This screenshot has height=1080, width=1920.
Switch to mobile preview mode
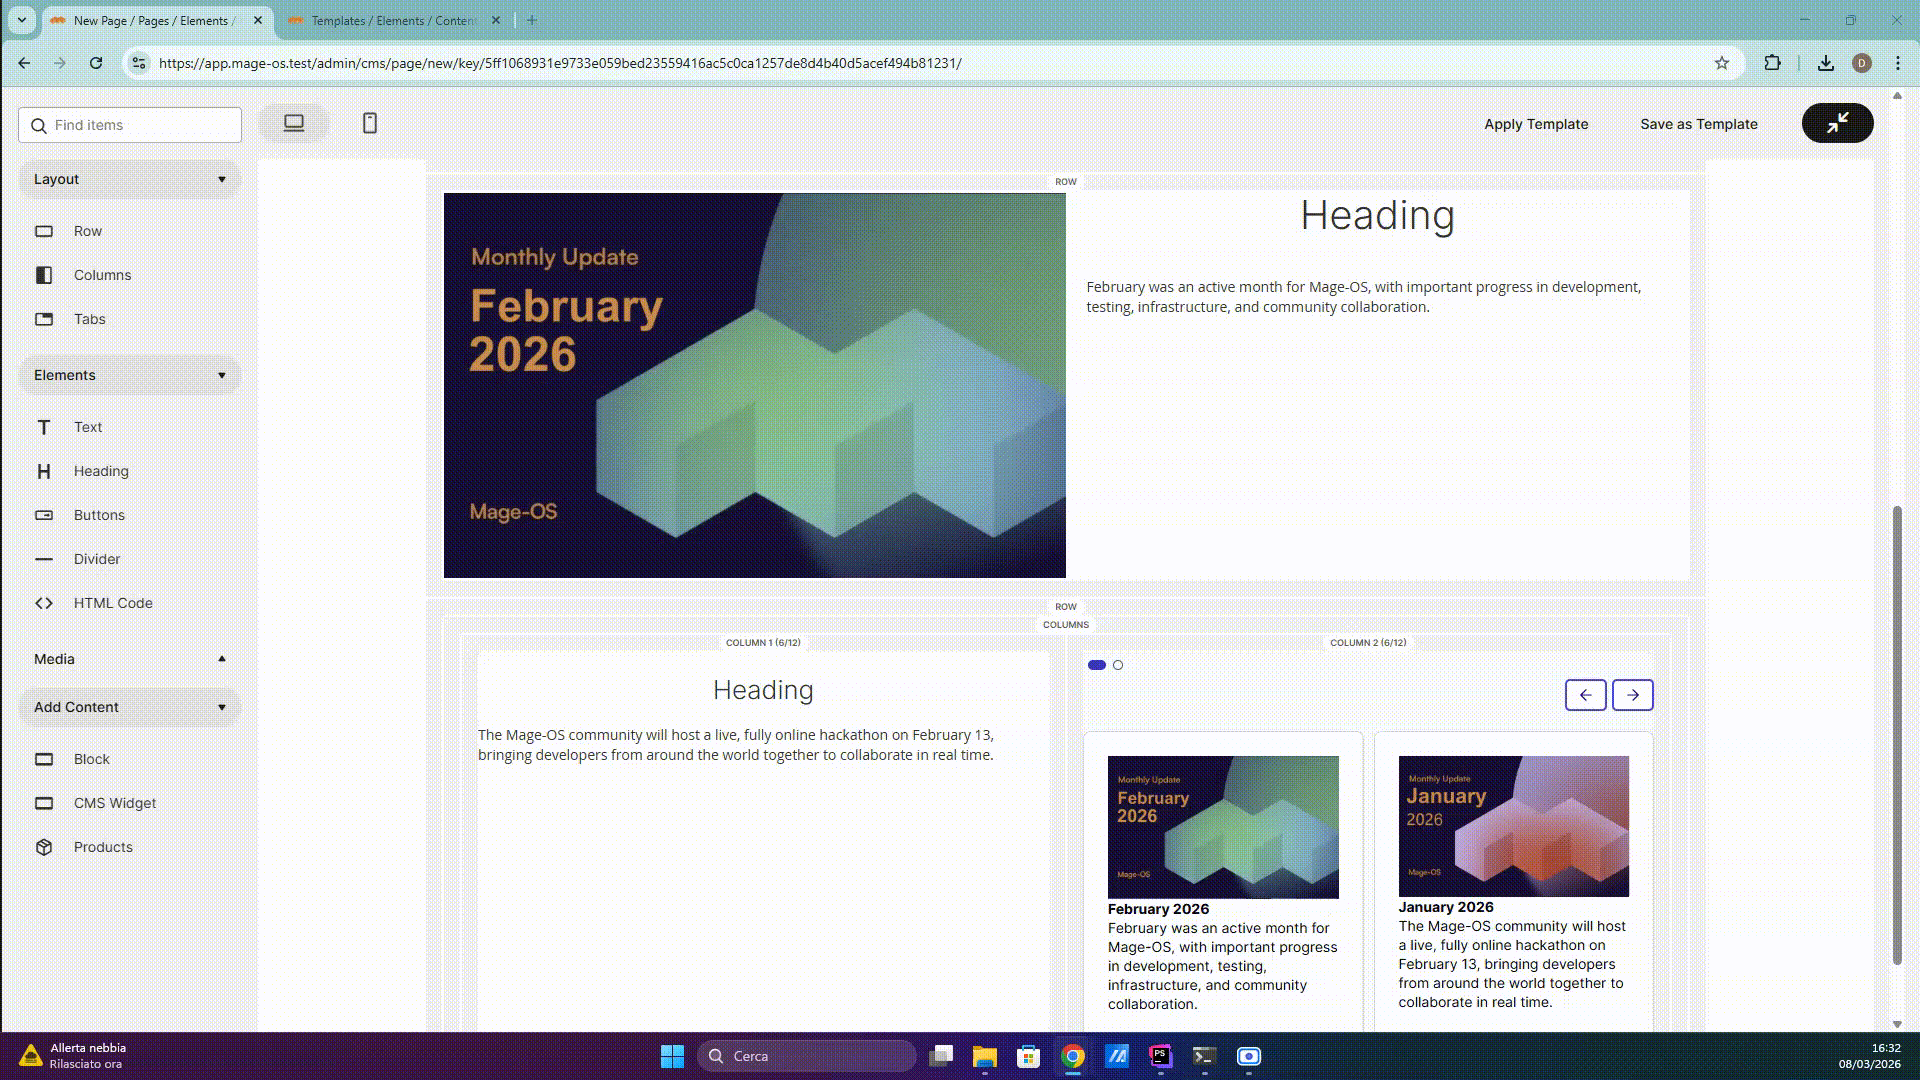pyautogui.click(x=369, y=123)
